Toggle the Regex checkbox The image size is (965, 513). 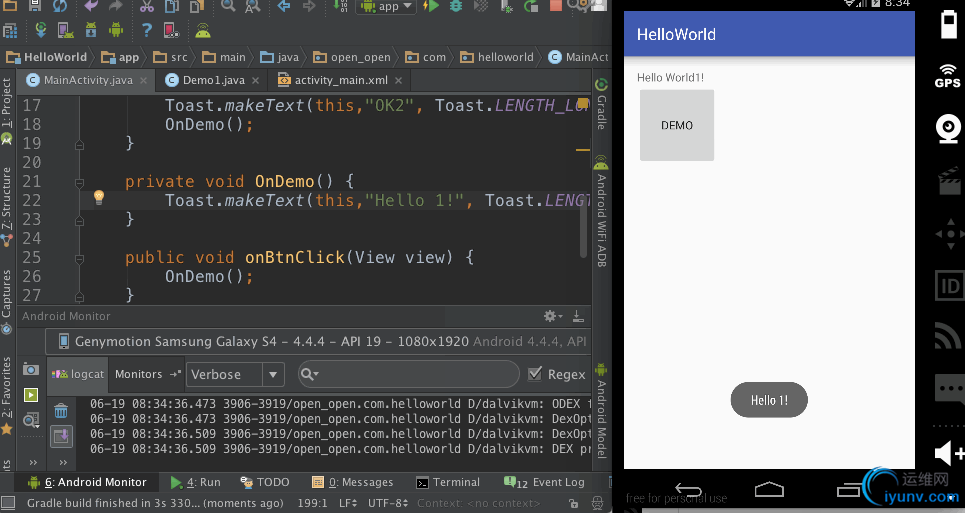pyautogui.click(x=535, y=373)
